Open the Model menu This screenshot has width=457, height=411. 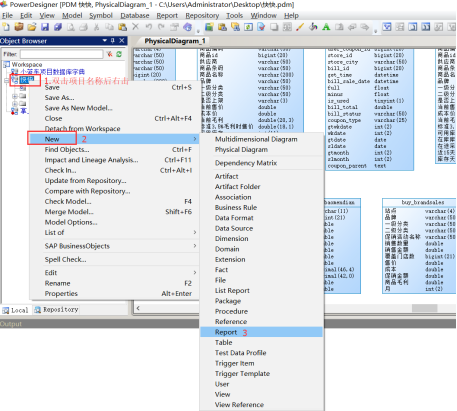tap(72, 16)
